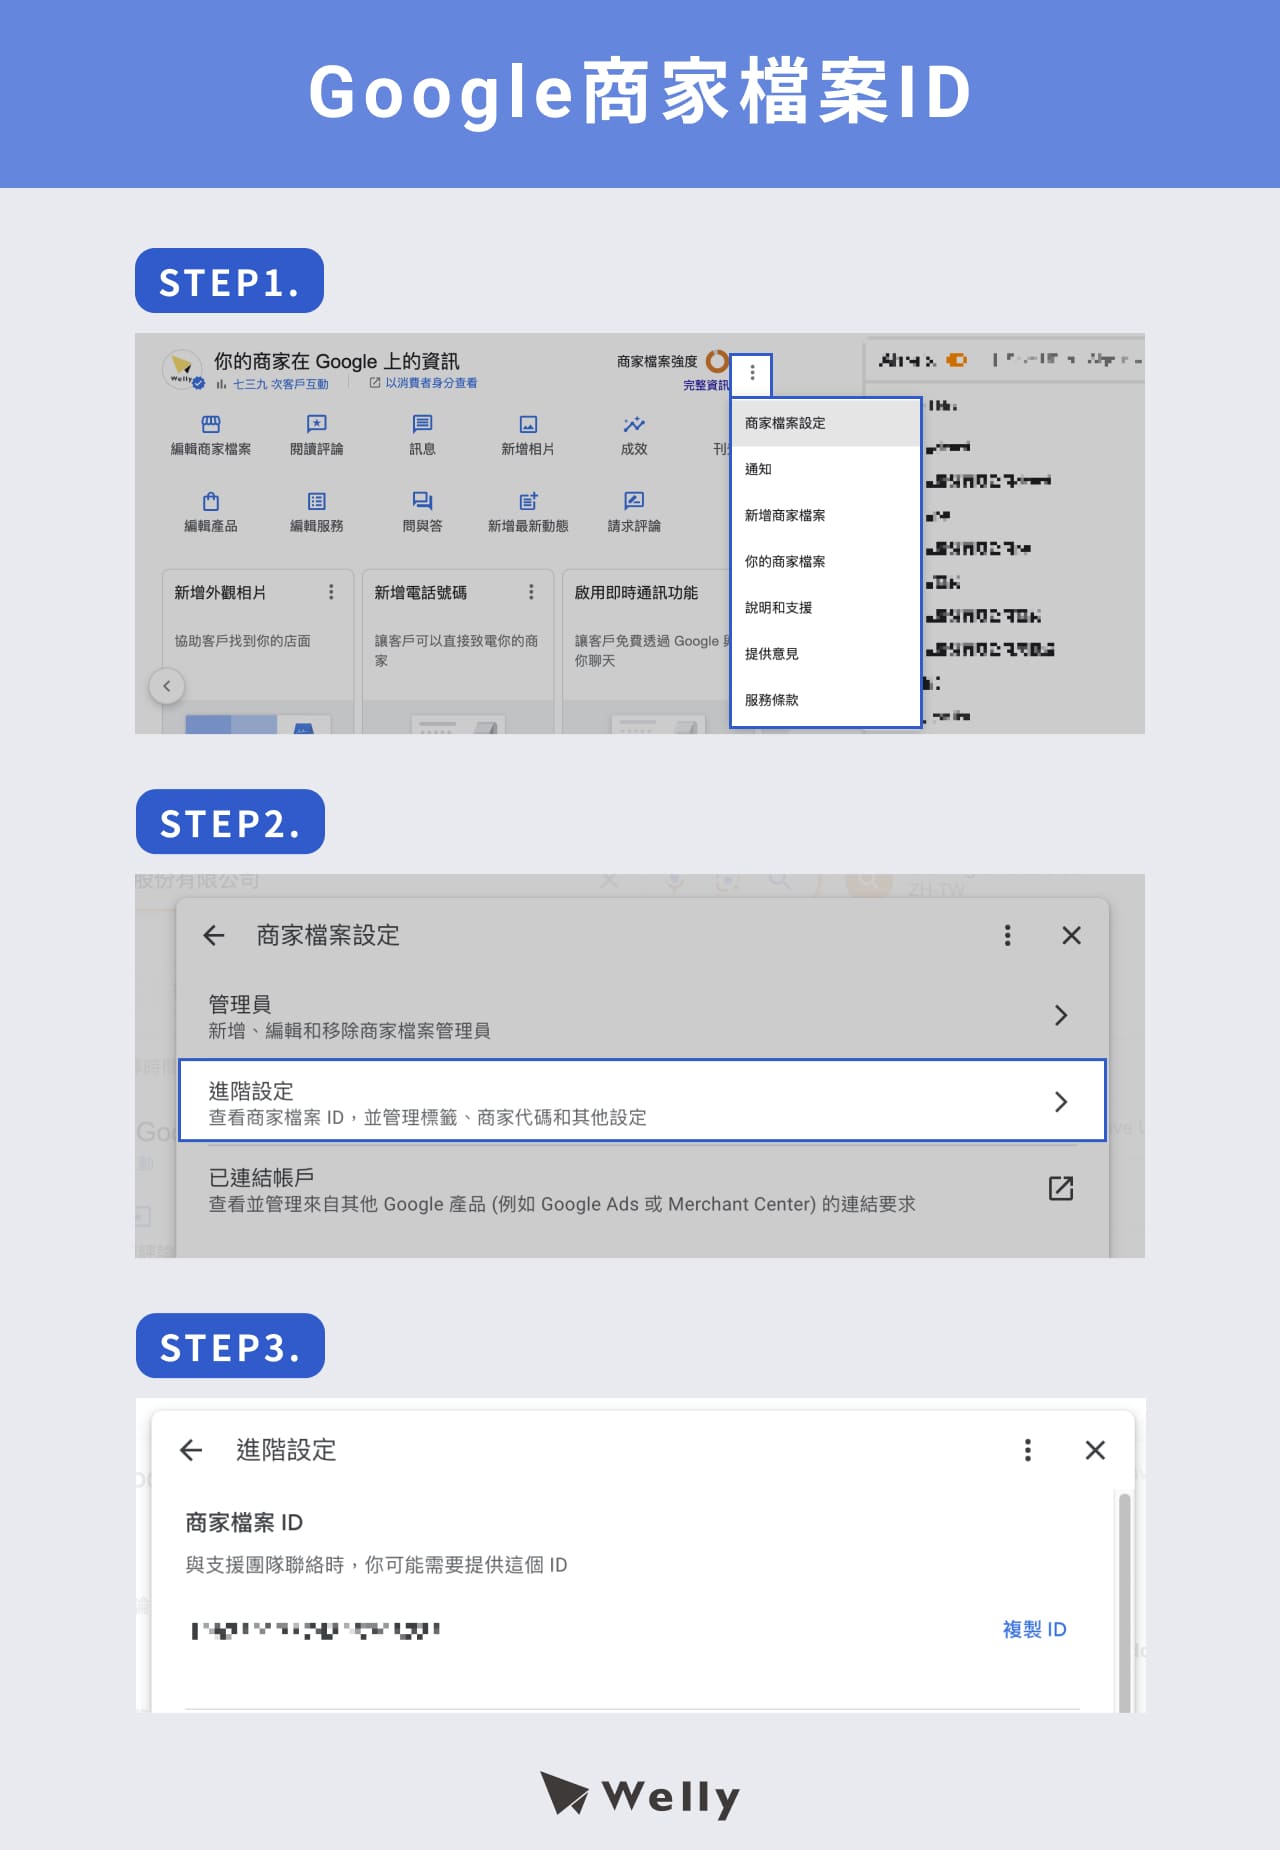Select 商家檔案設定 from the dropdown menu

826,423
